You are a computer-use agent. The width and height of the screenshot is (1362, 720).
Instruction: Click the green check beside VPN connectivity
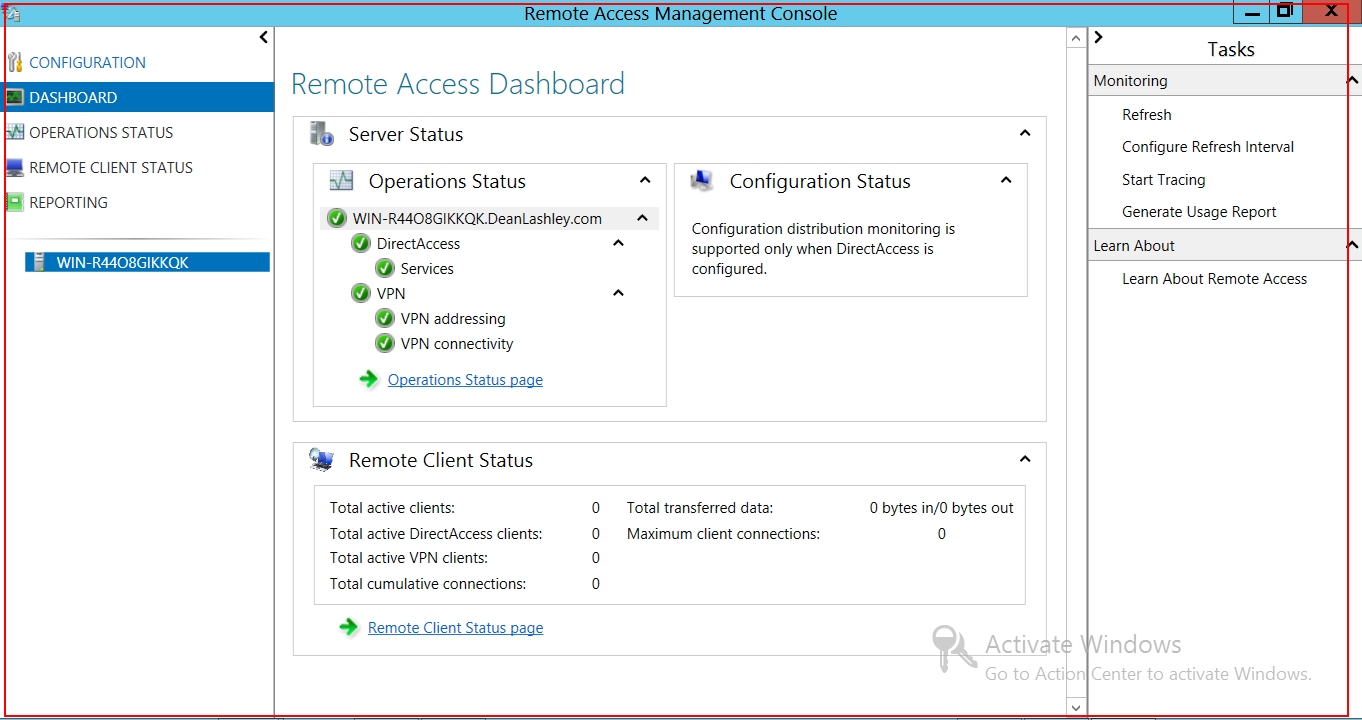(385, 343)
